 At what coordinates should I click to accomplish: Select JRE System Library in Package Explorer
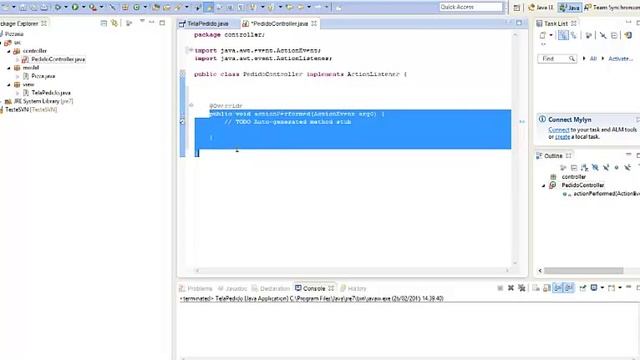click(43, 101)
